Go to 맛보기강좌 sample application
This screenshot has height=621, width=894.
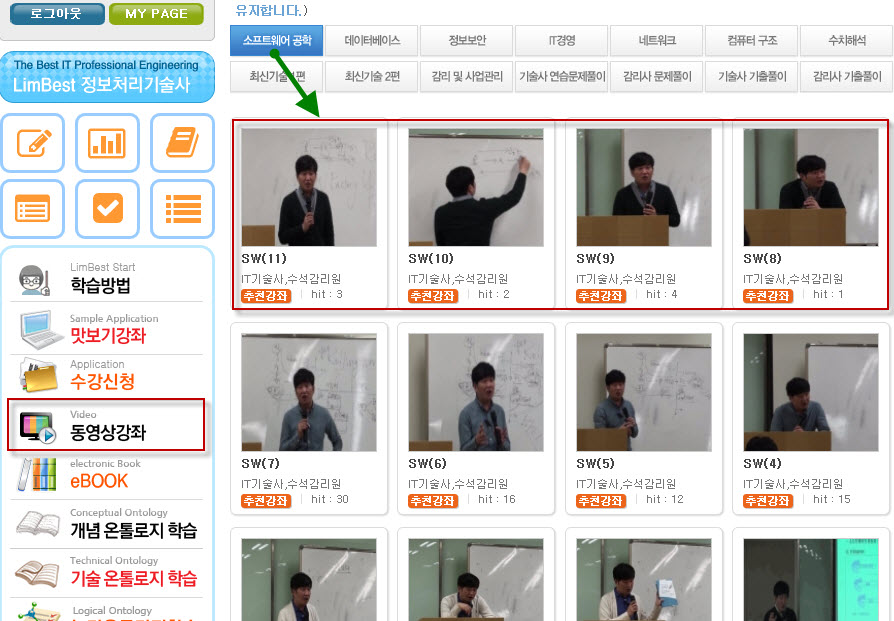coord(108,335)
